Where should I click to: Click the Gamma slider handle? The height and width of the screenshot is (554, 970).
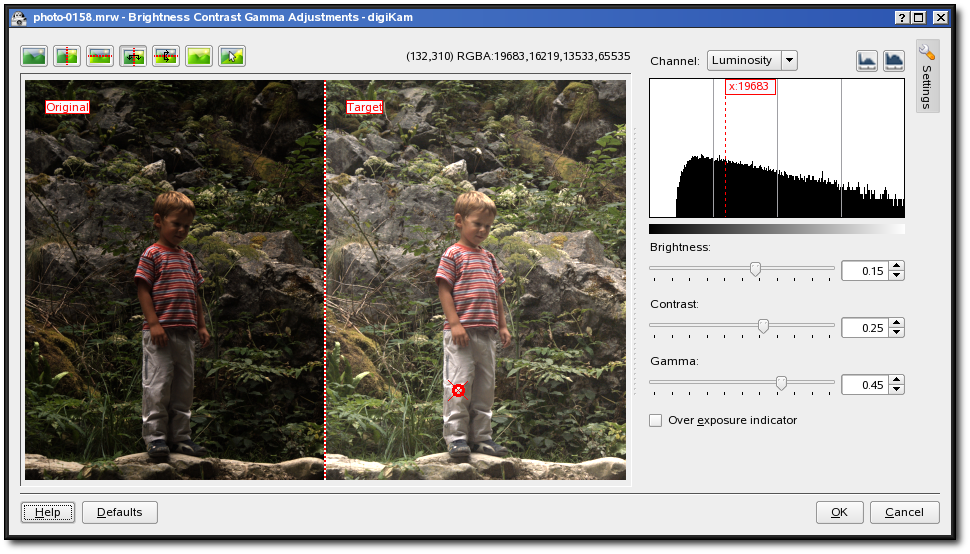click(781, 383)
